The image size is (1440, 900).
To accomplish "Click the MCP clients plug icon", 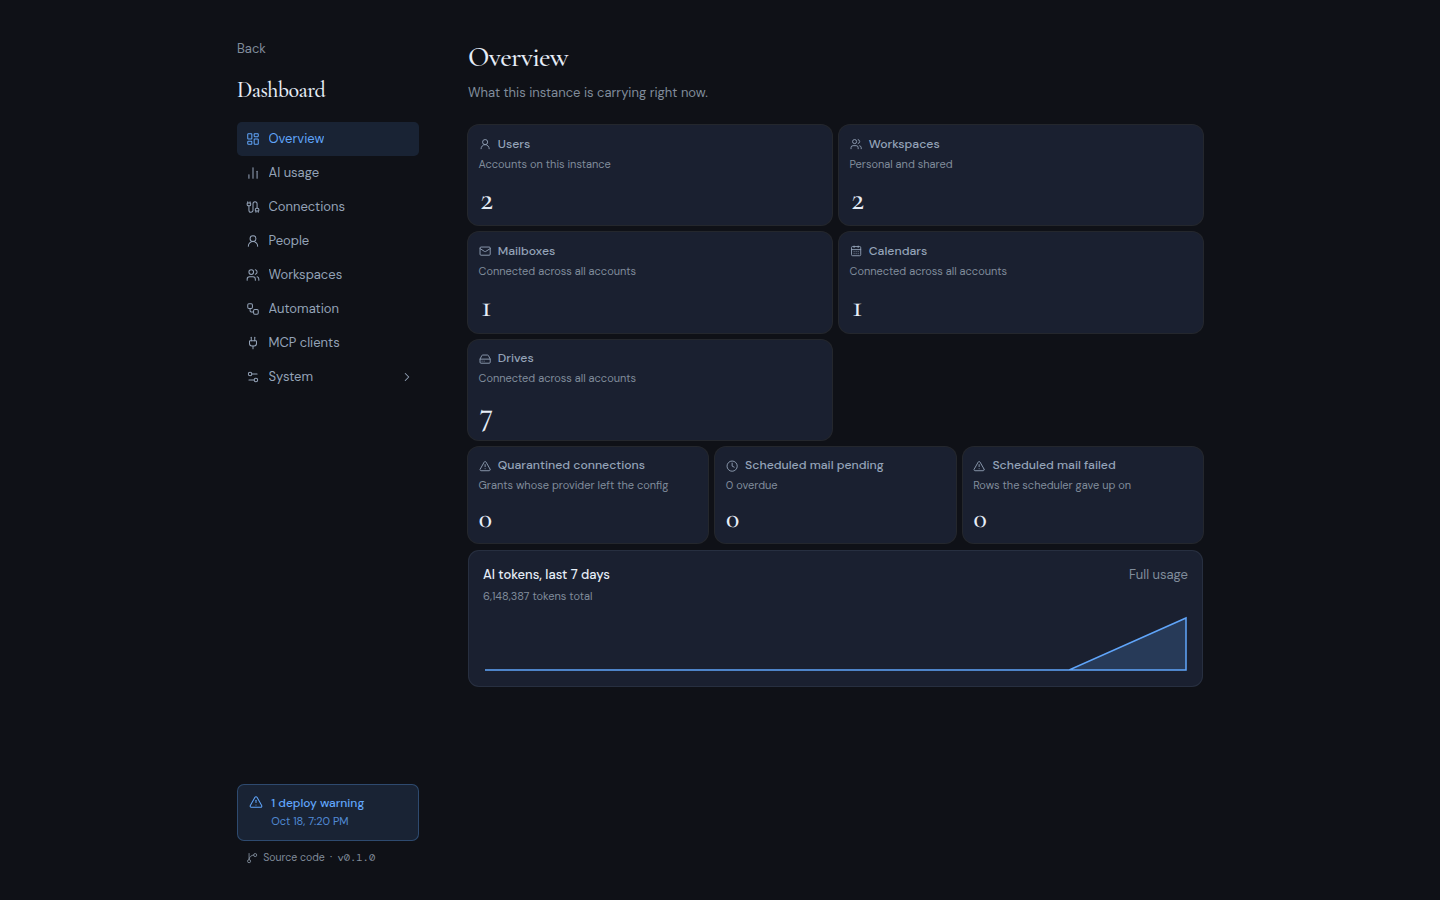I will pos(253,343).
